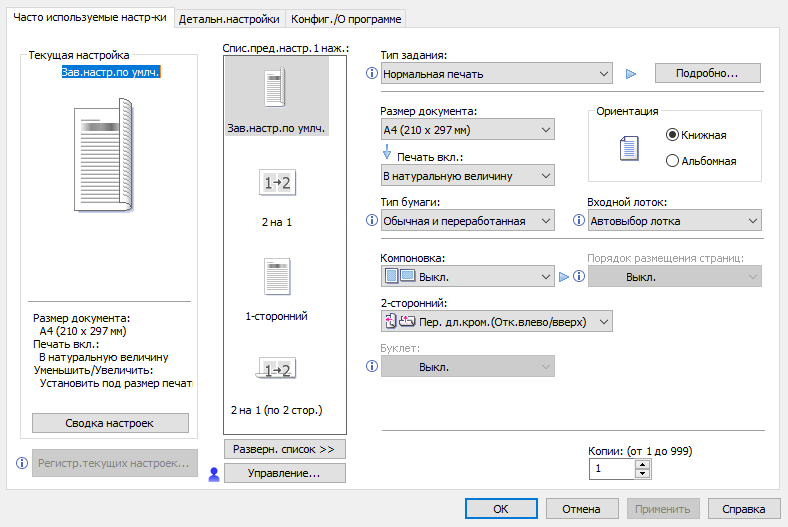Select Книжная orientation radio button

point(672,135)
